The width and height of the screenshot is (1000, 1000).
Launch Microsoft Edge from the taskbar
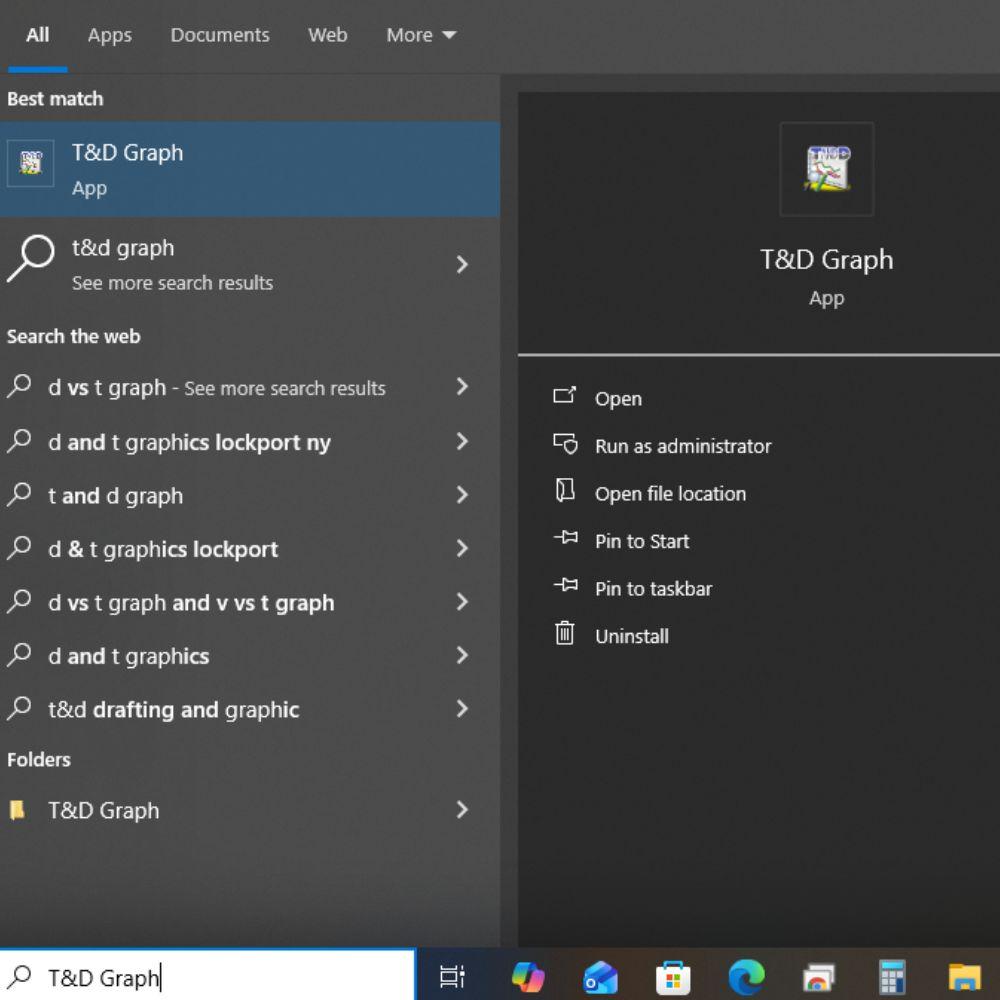tap(746, 976)
